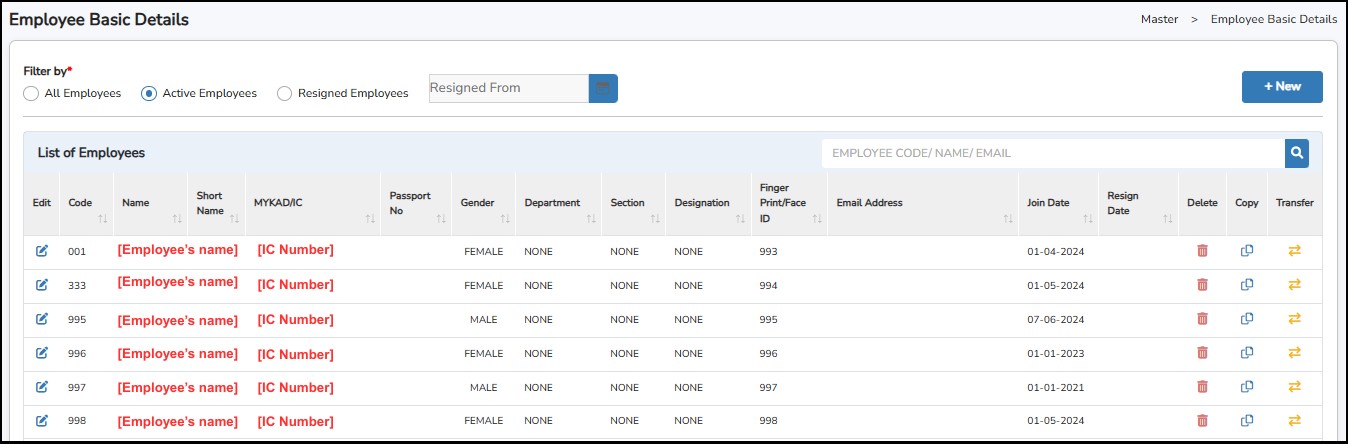The width and height of the screenshot is (1348, 444).
Task: Select the Active Employees filter option
Action: click(149, 93)
